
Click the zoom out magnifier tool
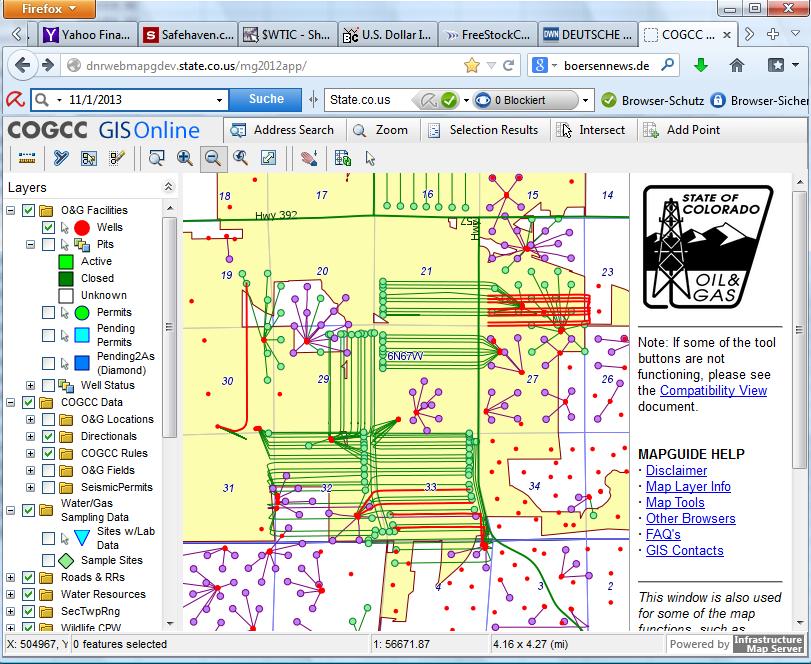pos(212,158)
